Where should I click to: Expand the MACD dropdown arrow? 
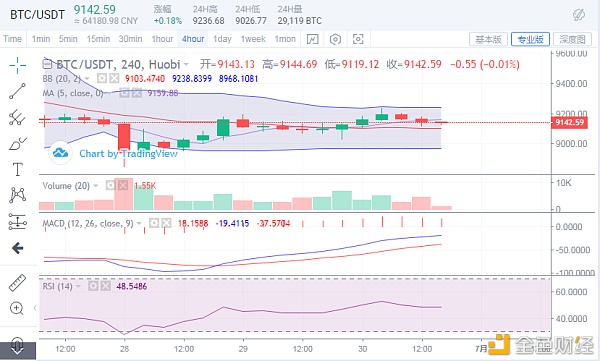[139, 223]
